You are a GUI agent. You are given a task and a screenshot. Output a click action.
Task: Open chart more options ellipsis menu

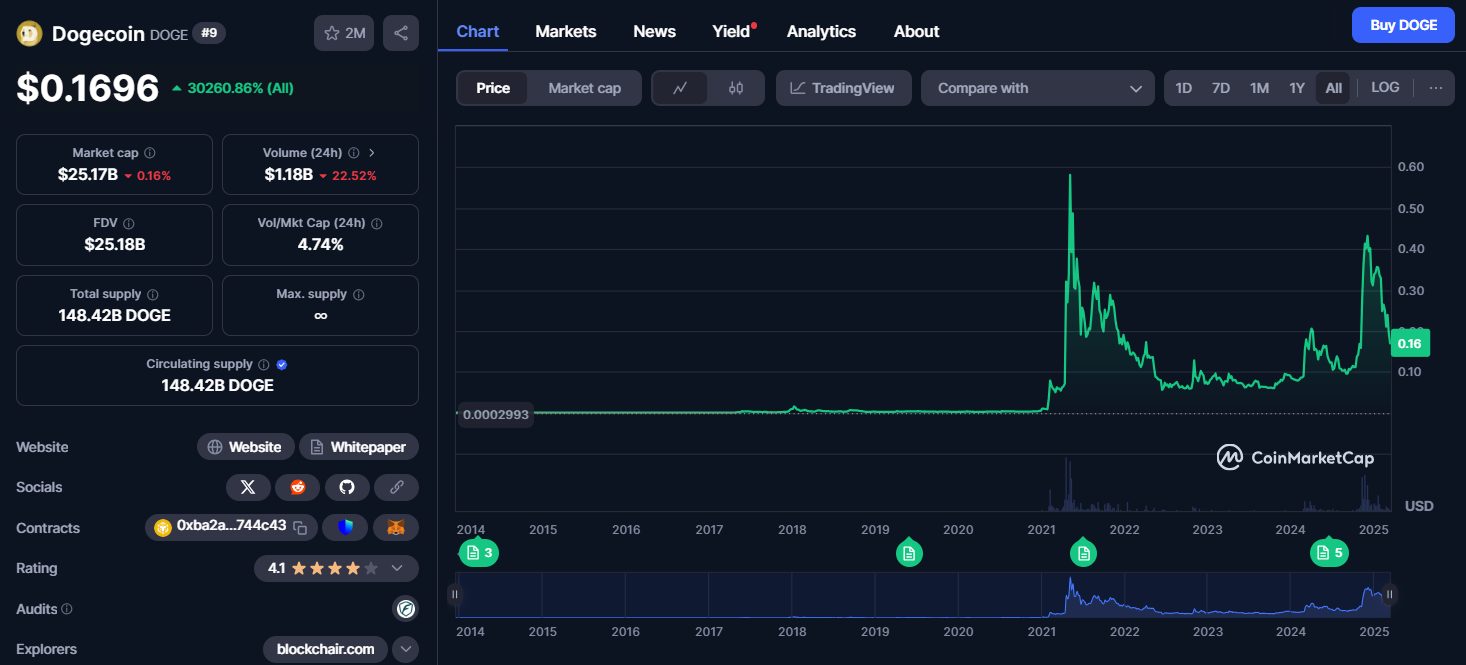coord(1436,88)
